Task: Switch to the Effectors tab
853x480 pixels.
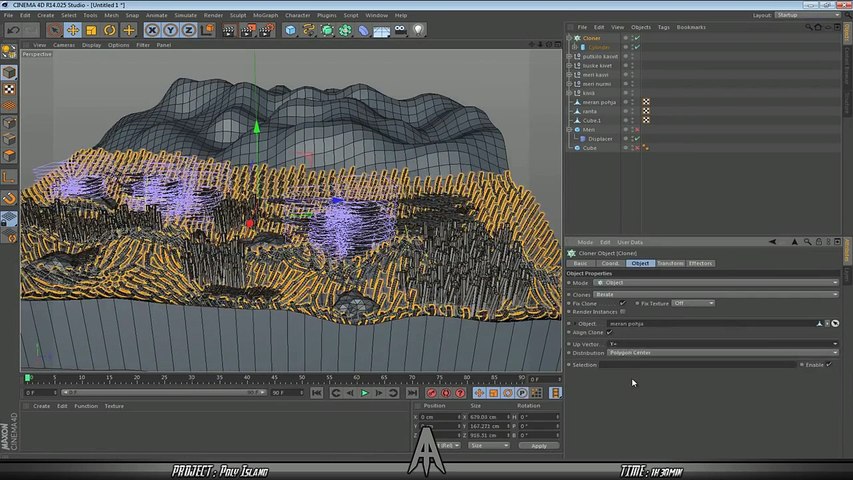Action: click(x=700, y=263)
